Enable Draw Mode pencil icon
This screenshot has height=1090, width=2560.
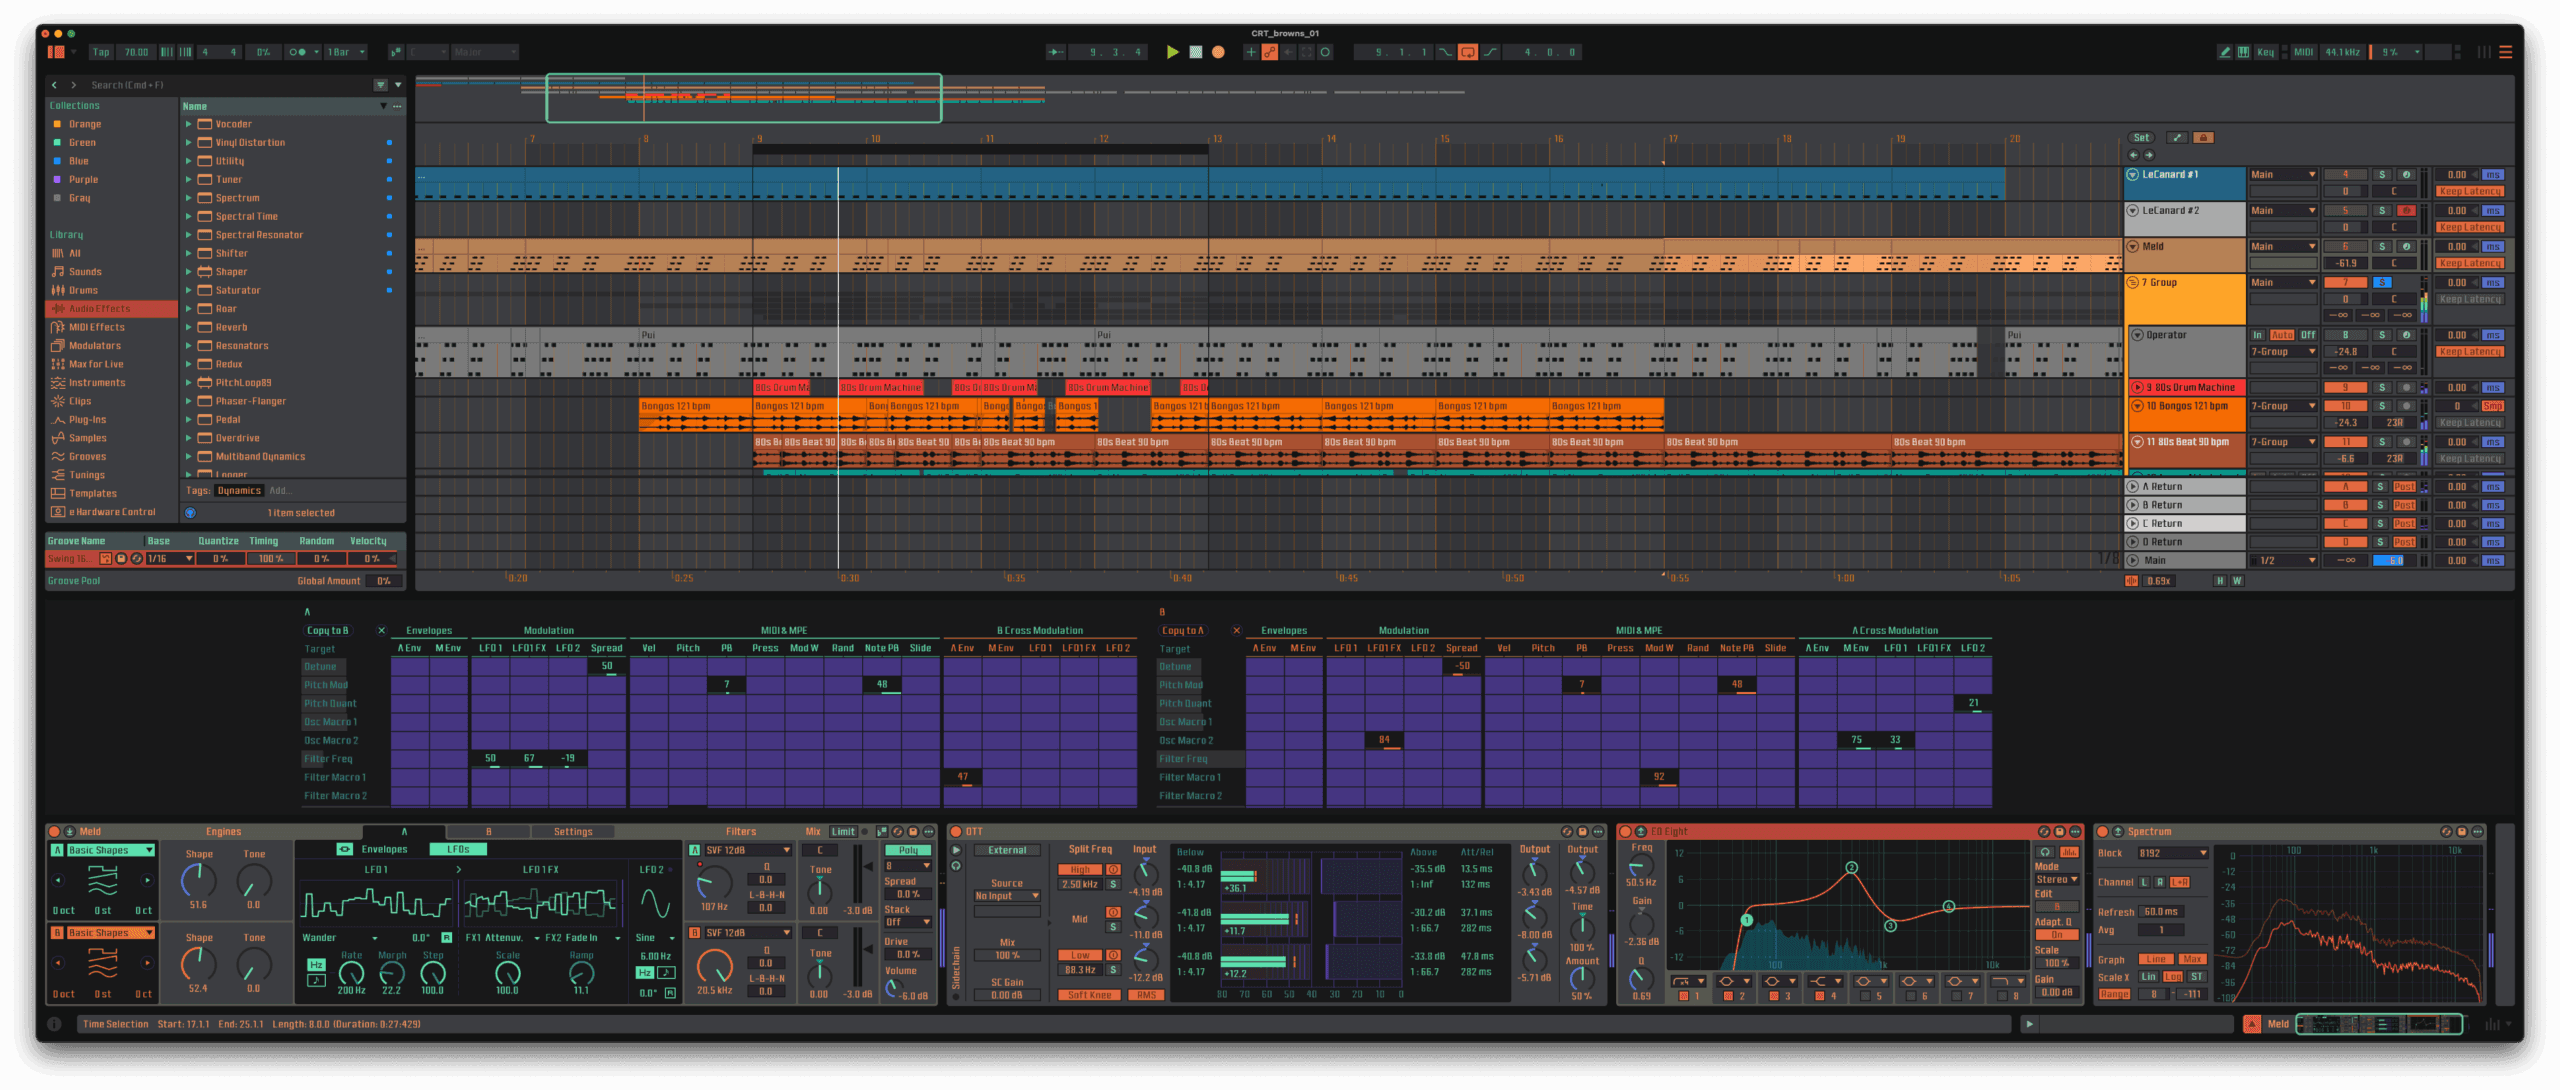point(2224,52)
